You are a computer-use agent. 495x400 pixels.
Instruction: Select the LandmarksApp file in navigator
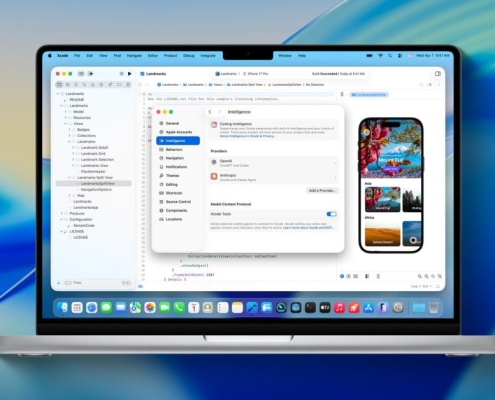(x=86, y=207)
